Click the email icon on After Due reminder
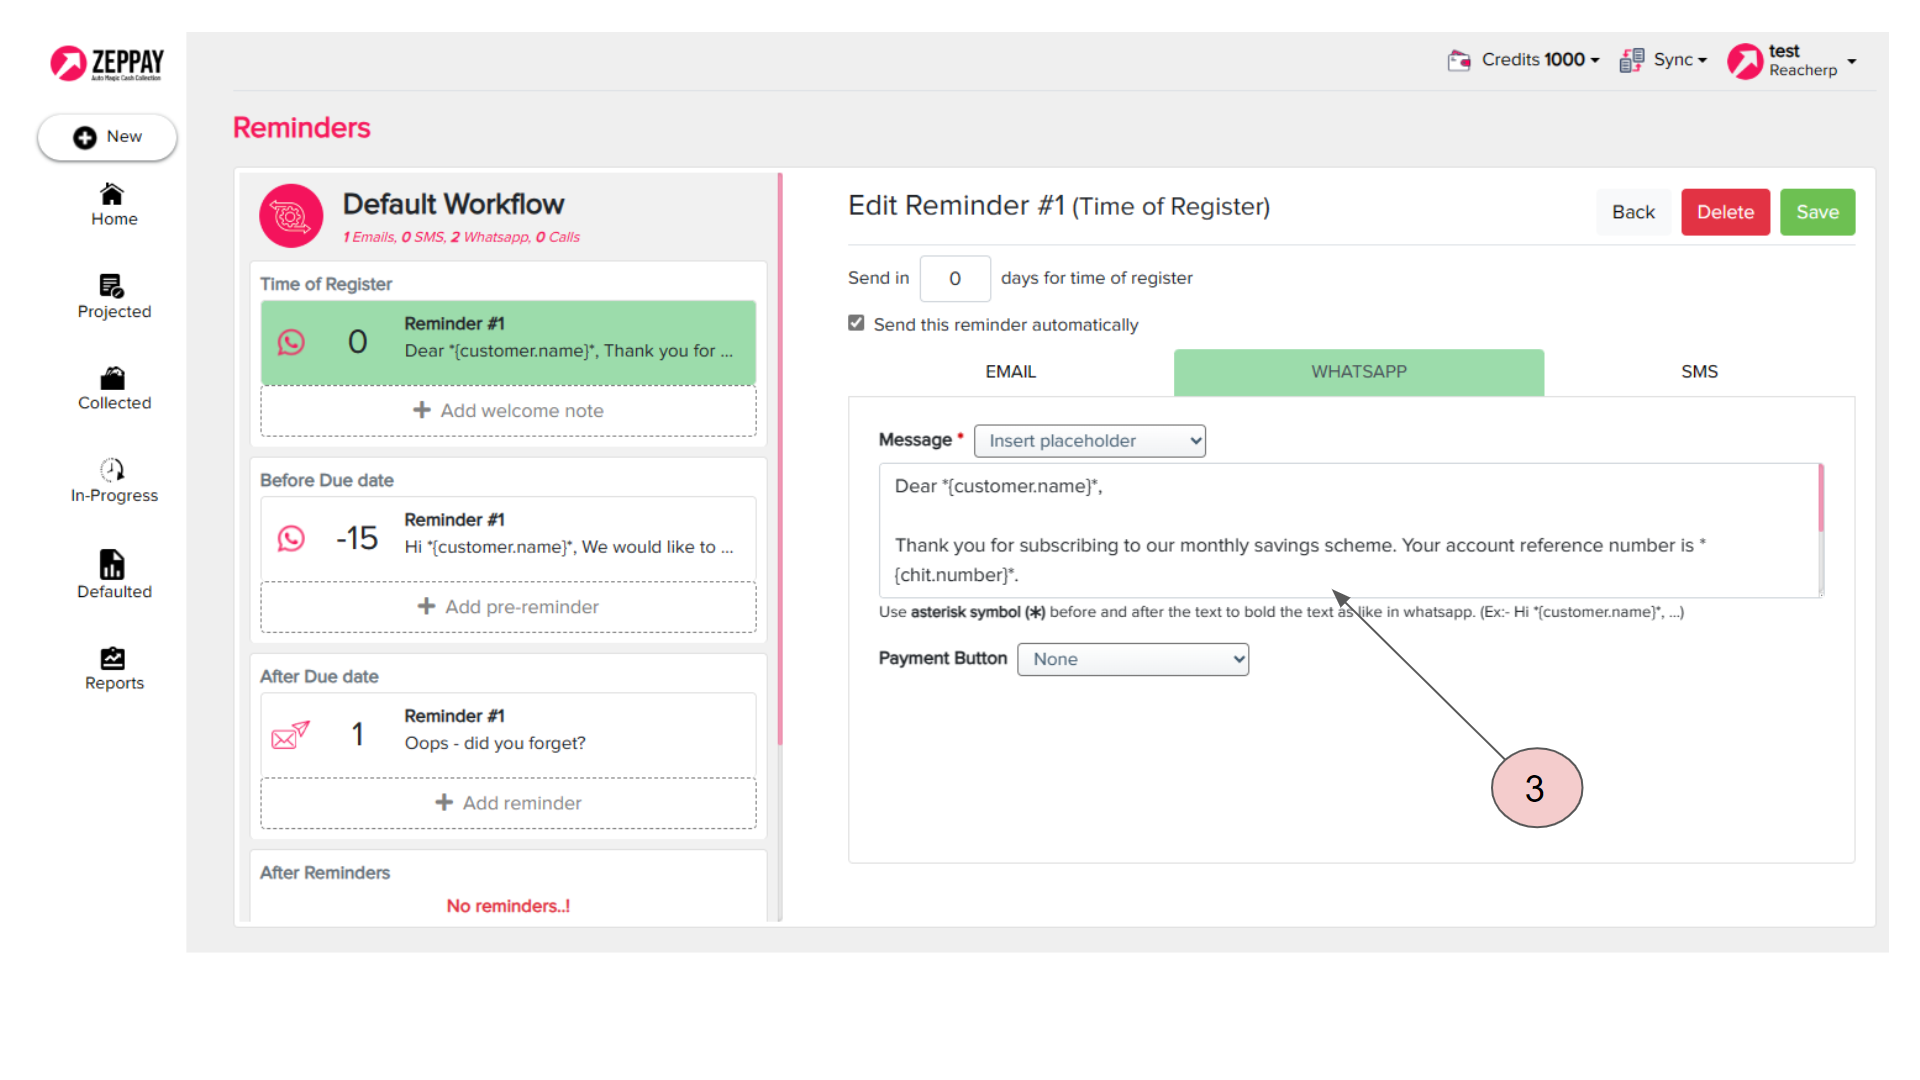The width and height of the screenshot is (1920, 1080). point(291,735)
